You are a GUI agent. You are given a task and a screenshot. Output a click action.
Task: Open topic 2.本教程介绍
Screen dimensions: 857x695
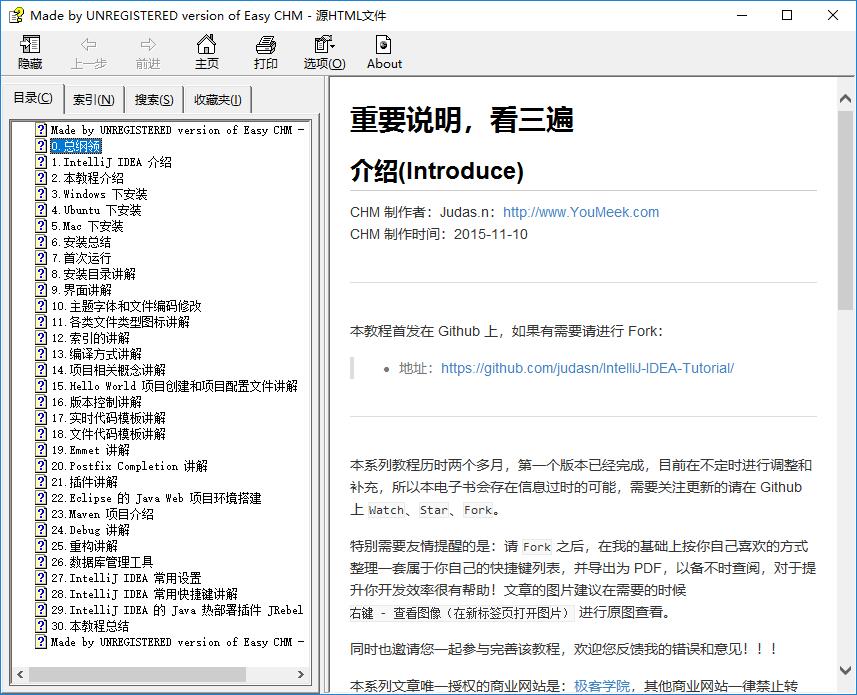click(87, 178)
